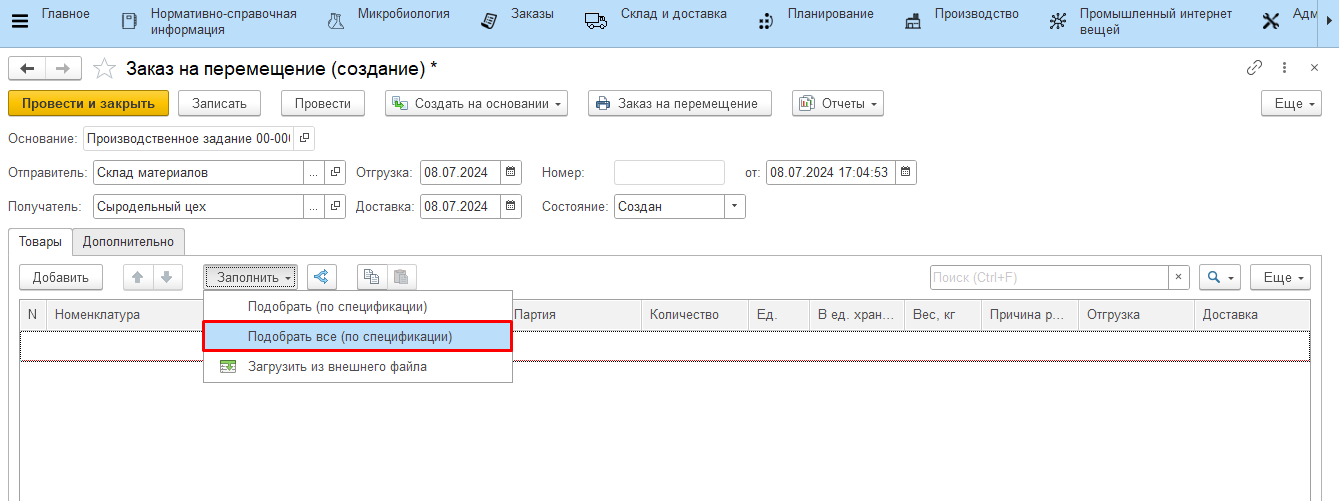1339x501 pixels.
Task: Open Основание linked document icon
Action: click(x=305, y=138)
